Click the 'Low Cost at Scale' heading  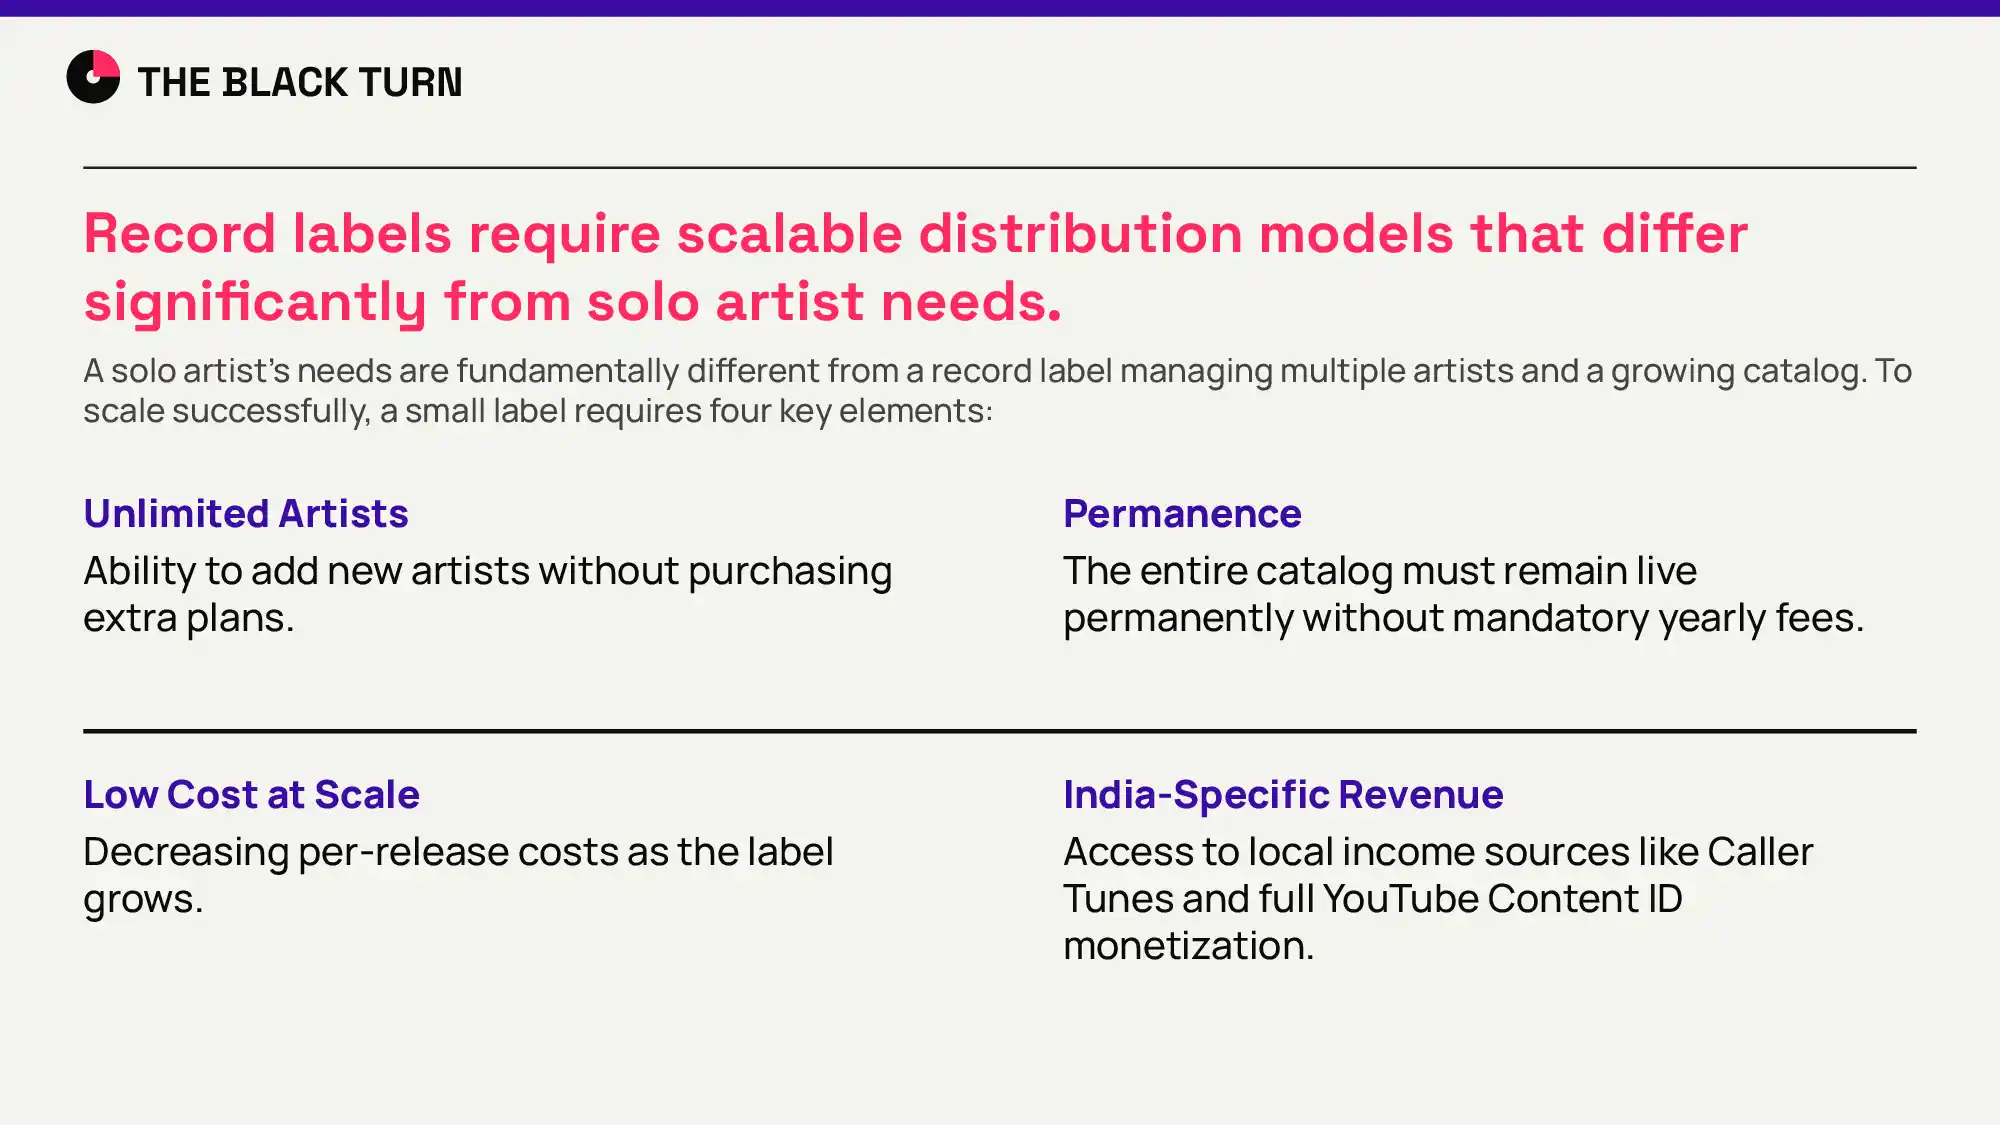251,794
